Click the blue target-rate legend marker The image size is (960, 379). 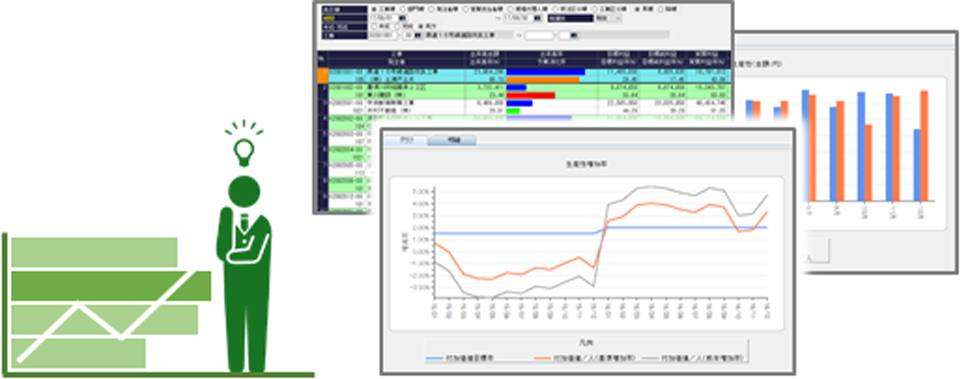(x=434, y=358)
